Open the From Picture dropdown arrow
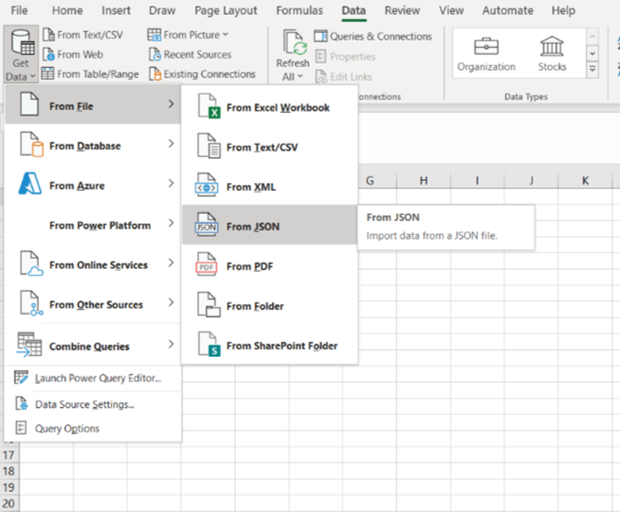Viewport: 620px width, 512px height. point(225,35)
